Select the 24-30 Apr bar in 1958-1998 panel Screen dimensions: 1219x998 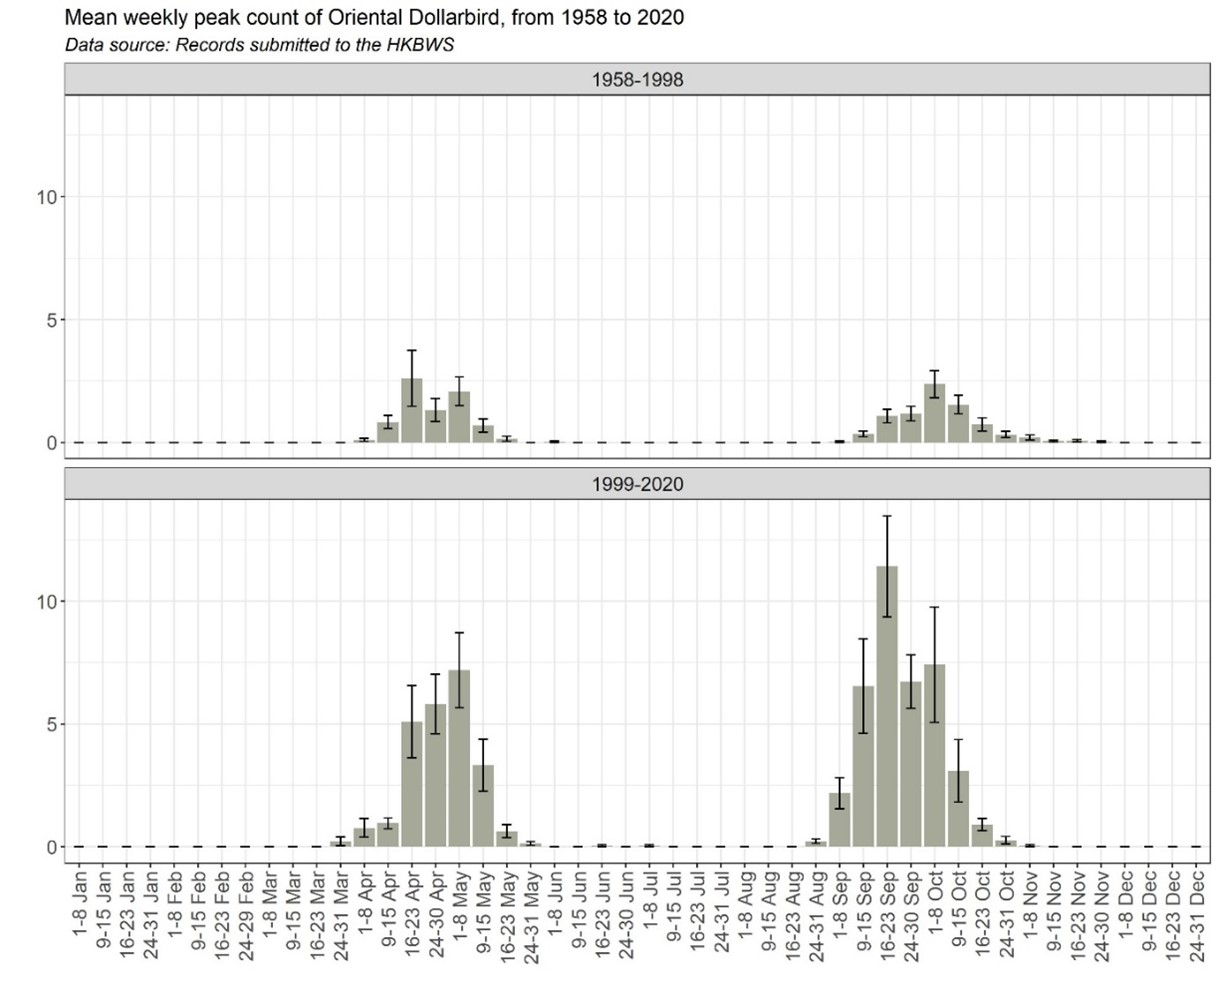tap(436, 426)
